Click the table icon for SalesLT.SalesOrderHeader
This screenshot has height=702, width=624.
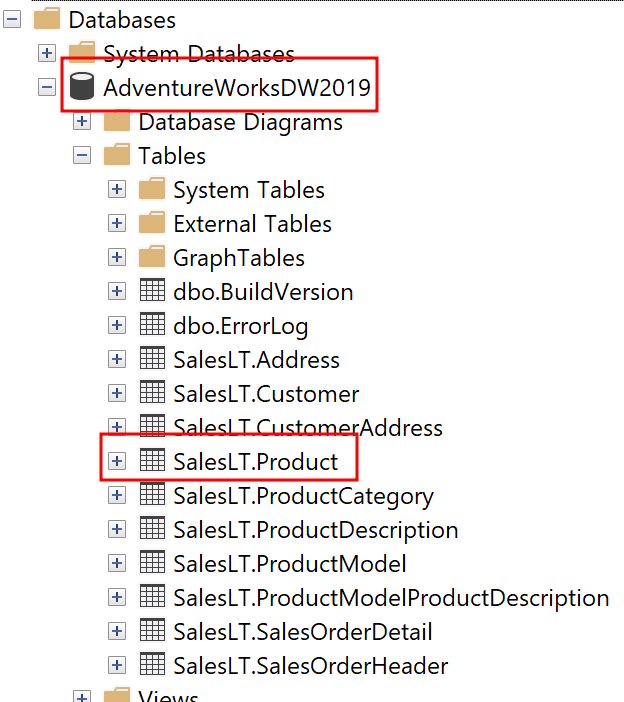[x=152, y=665]
